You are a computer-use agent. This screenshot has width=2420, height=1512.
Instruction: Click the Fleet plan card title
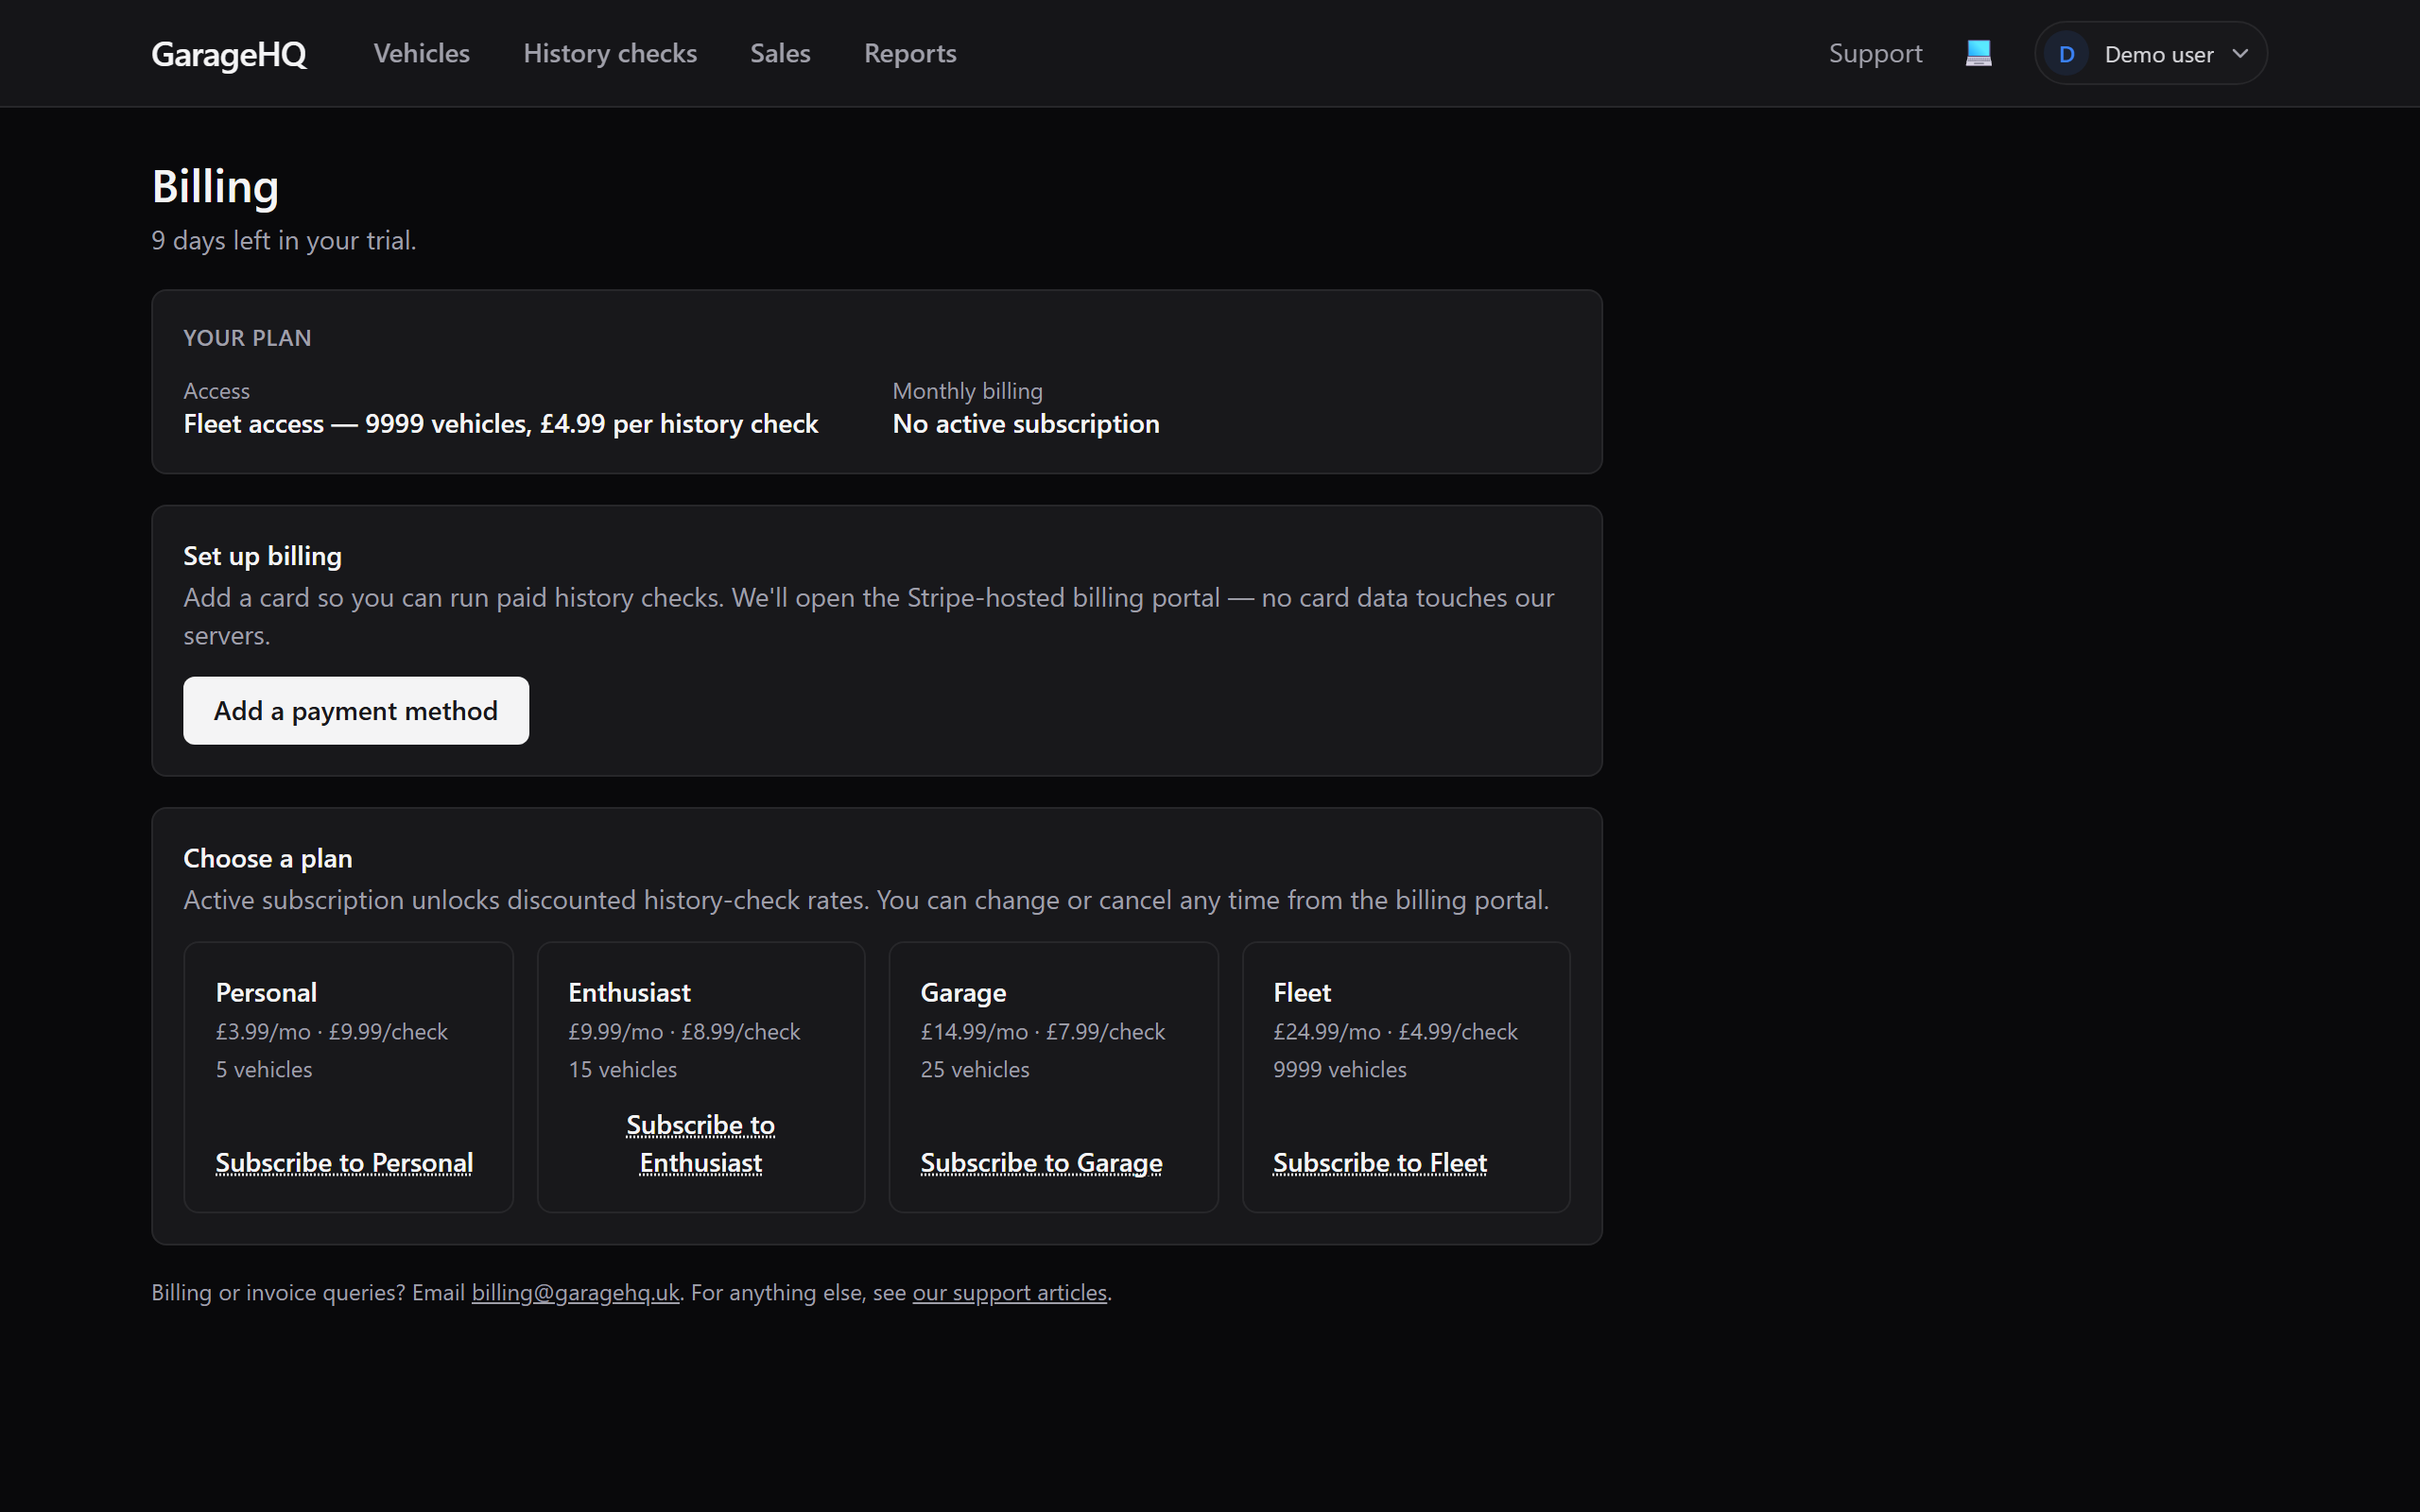(x=1301, y=992)
